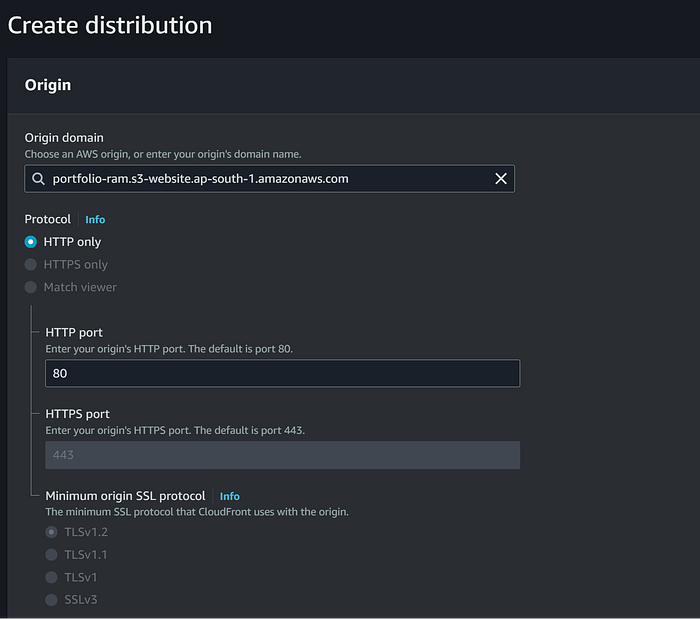Image resolution: width=700 pixels, height=619 pixels.
Task: Choose TLSv1.1 as minimum SSL protocol
Action: [52, 554]
